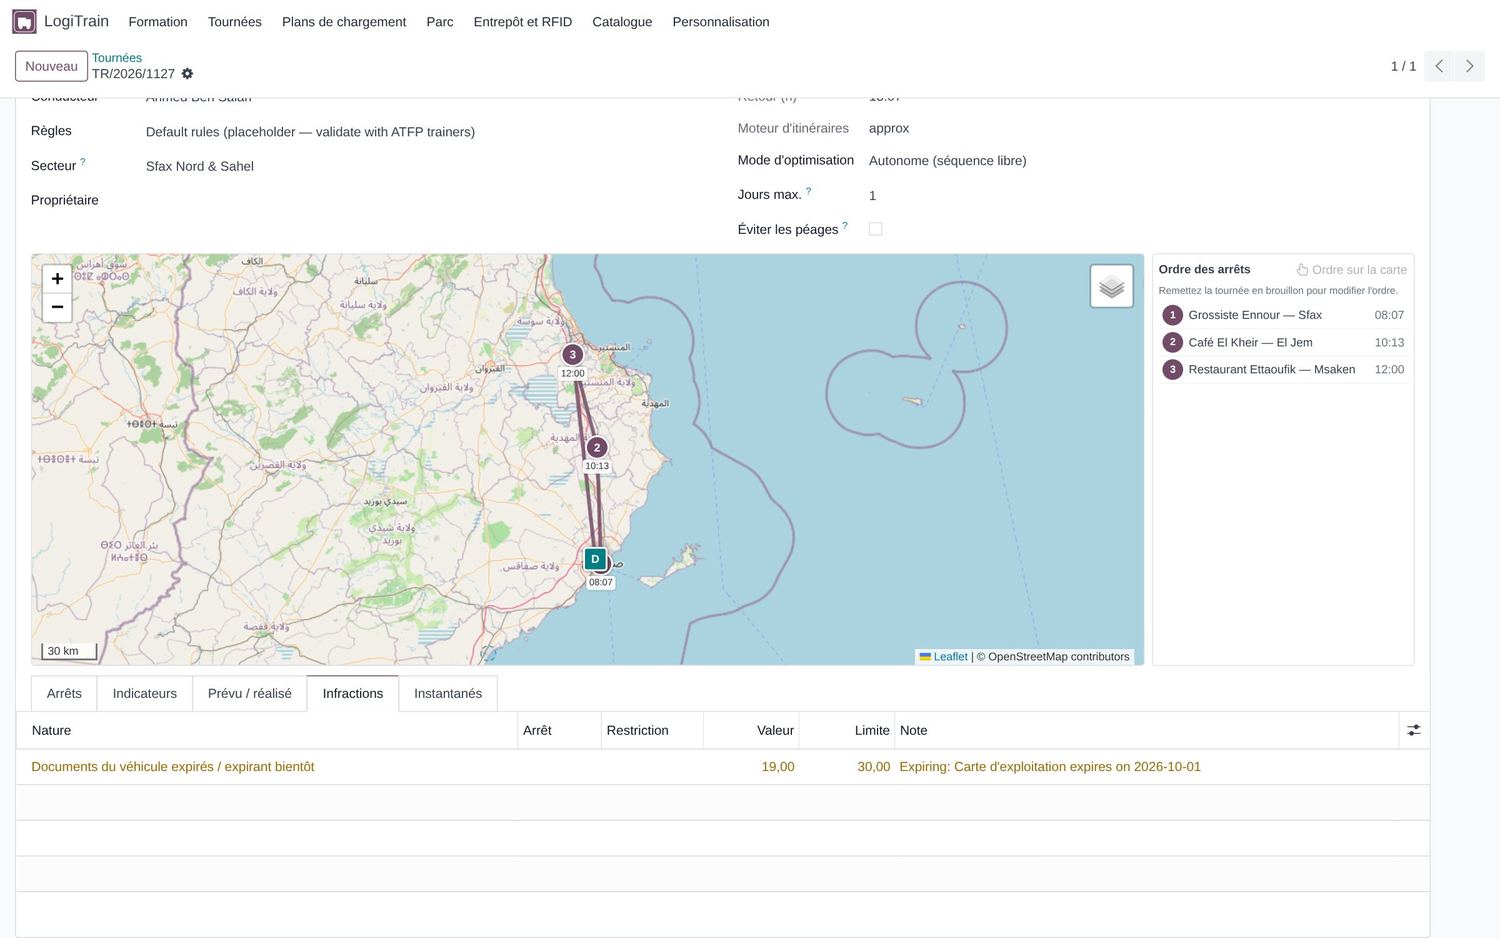Click the 12:00 time label on the map
1500x938 pixels.
[x=573, y=374]
